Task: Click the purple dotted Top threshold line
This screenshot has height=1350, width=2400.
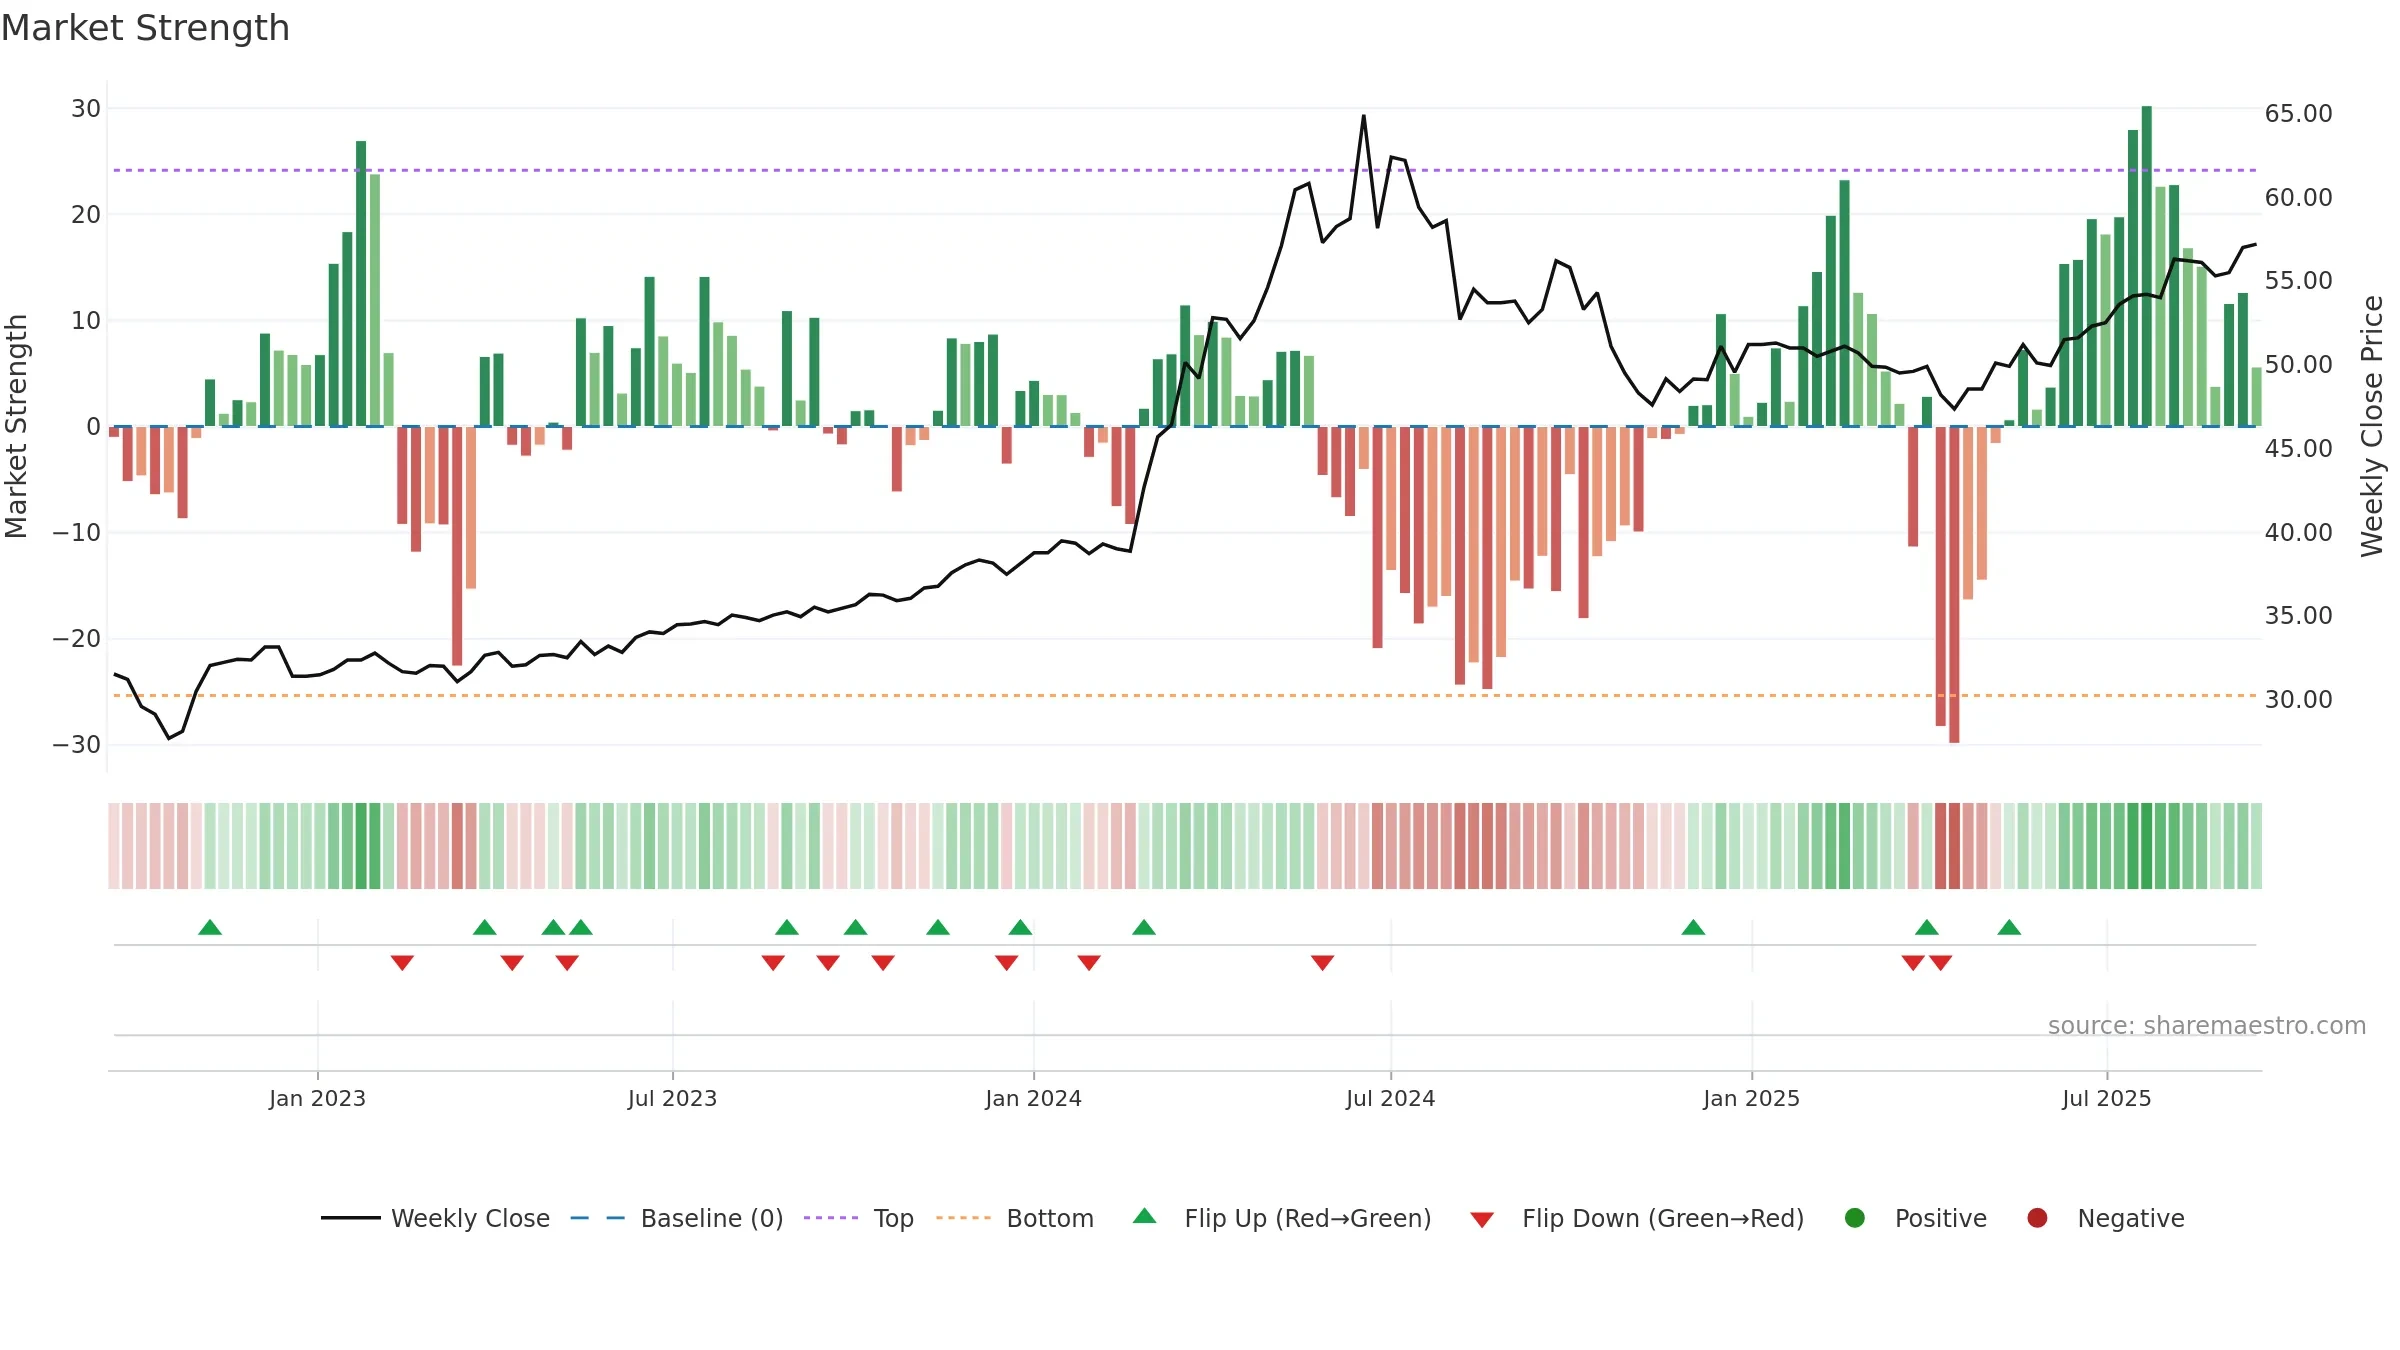Action: pos(1185,170)
